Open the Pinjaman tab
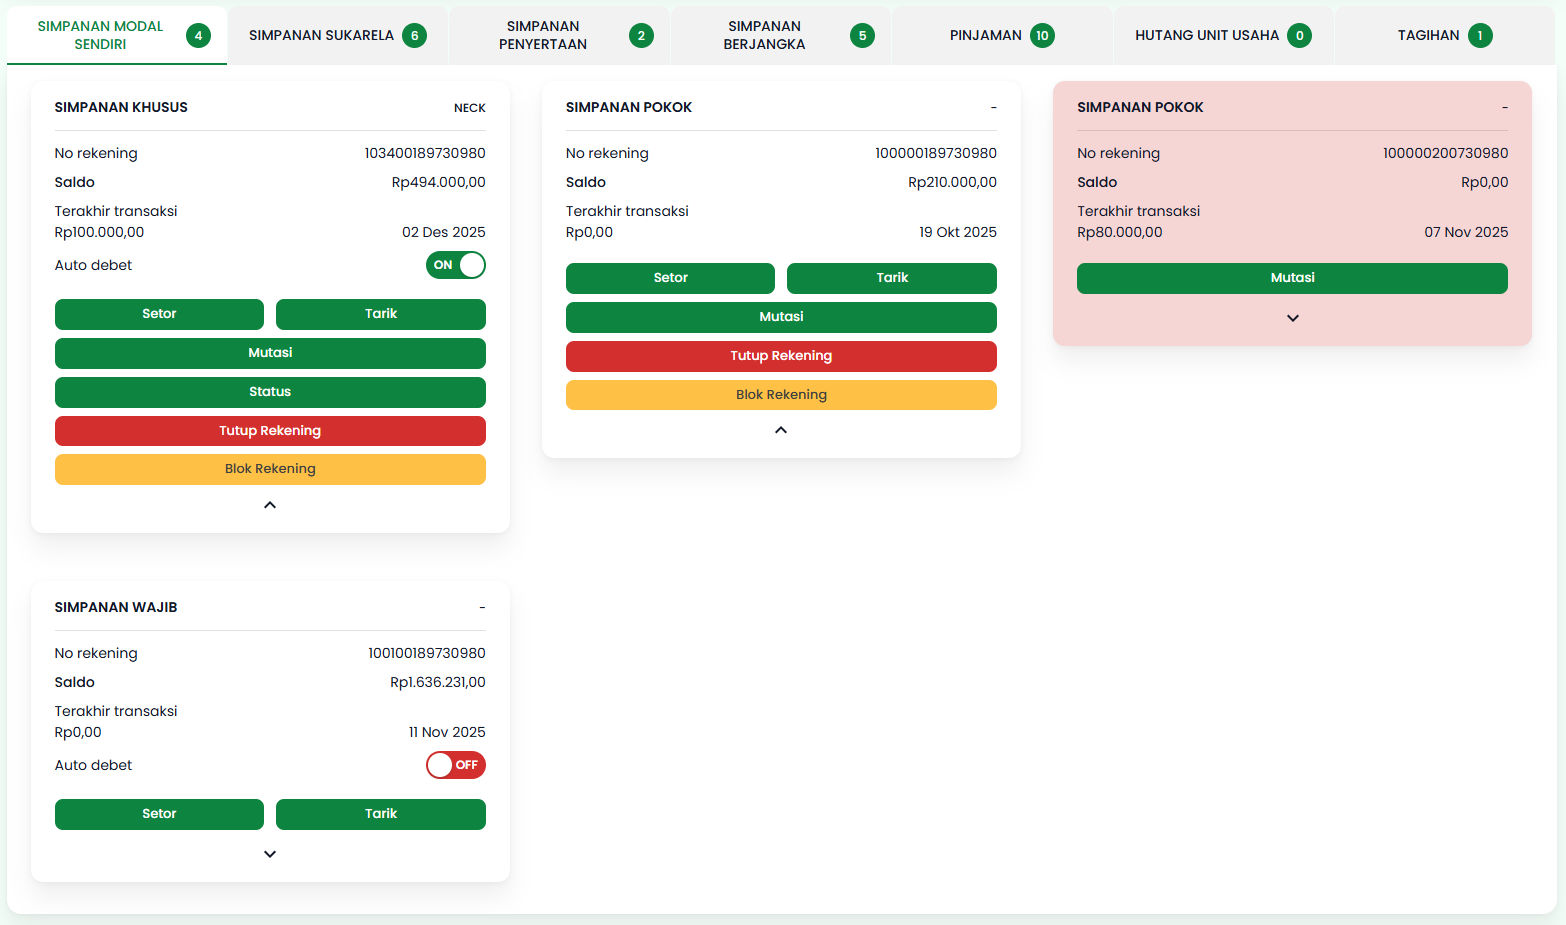This screenshot has height=925, width=1566. (1001, 36)
